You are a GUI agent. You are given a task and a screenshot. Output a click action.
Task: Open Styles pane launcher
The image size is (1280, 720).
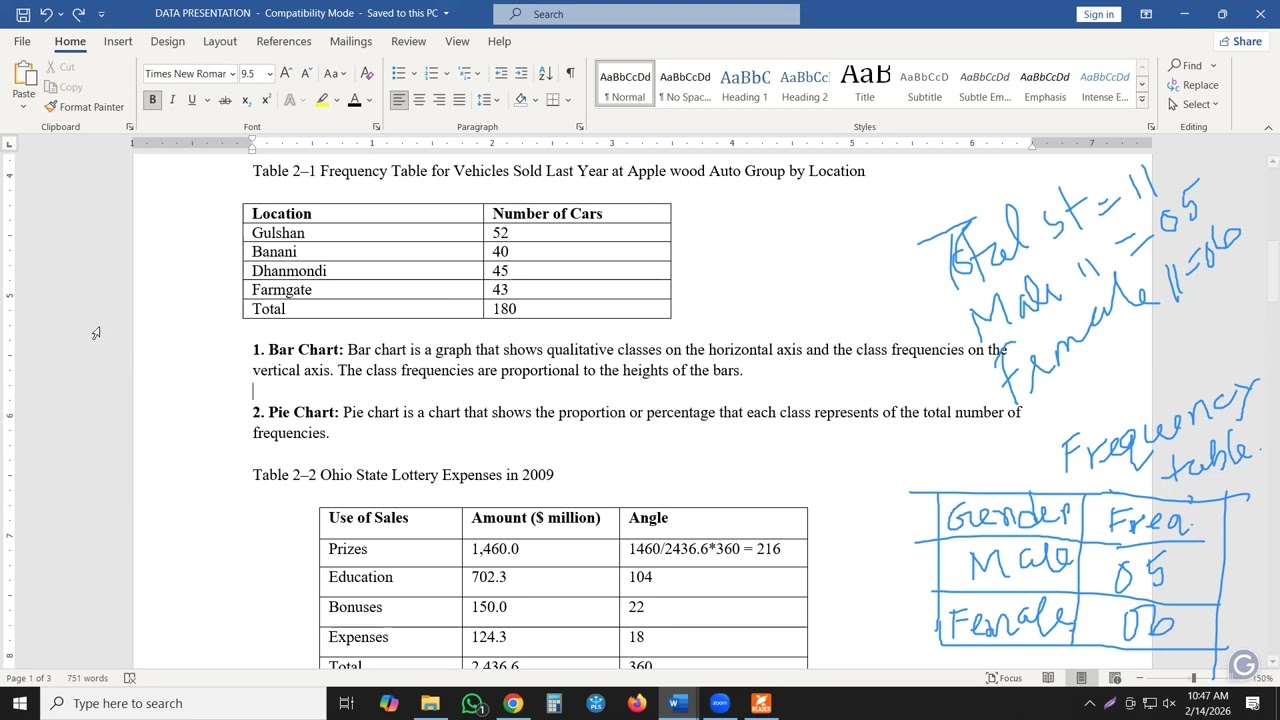click(x=1150, y=127)
